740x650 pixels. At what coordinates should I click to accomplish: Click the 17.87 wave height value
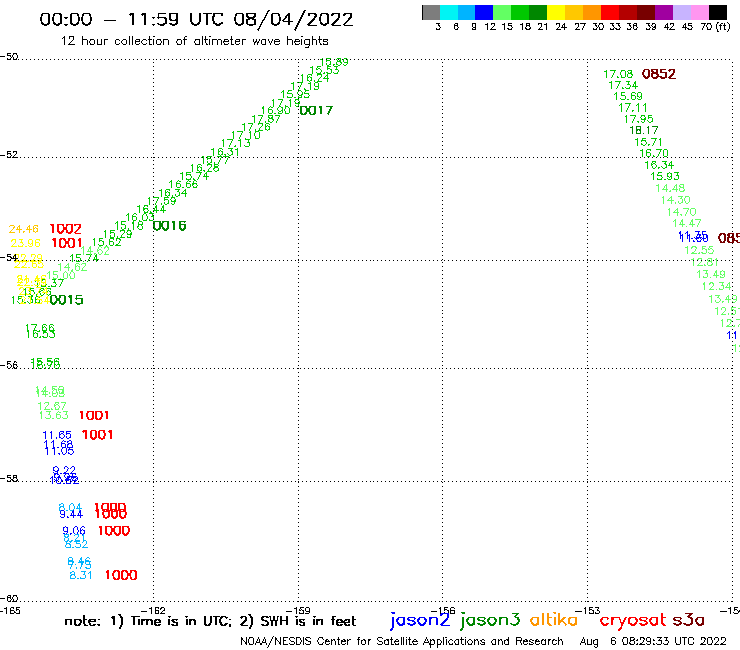tap(266, 119)
